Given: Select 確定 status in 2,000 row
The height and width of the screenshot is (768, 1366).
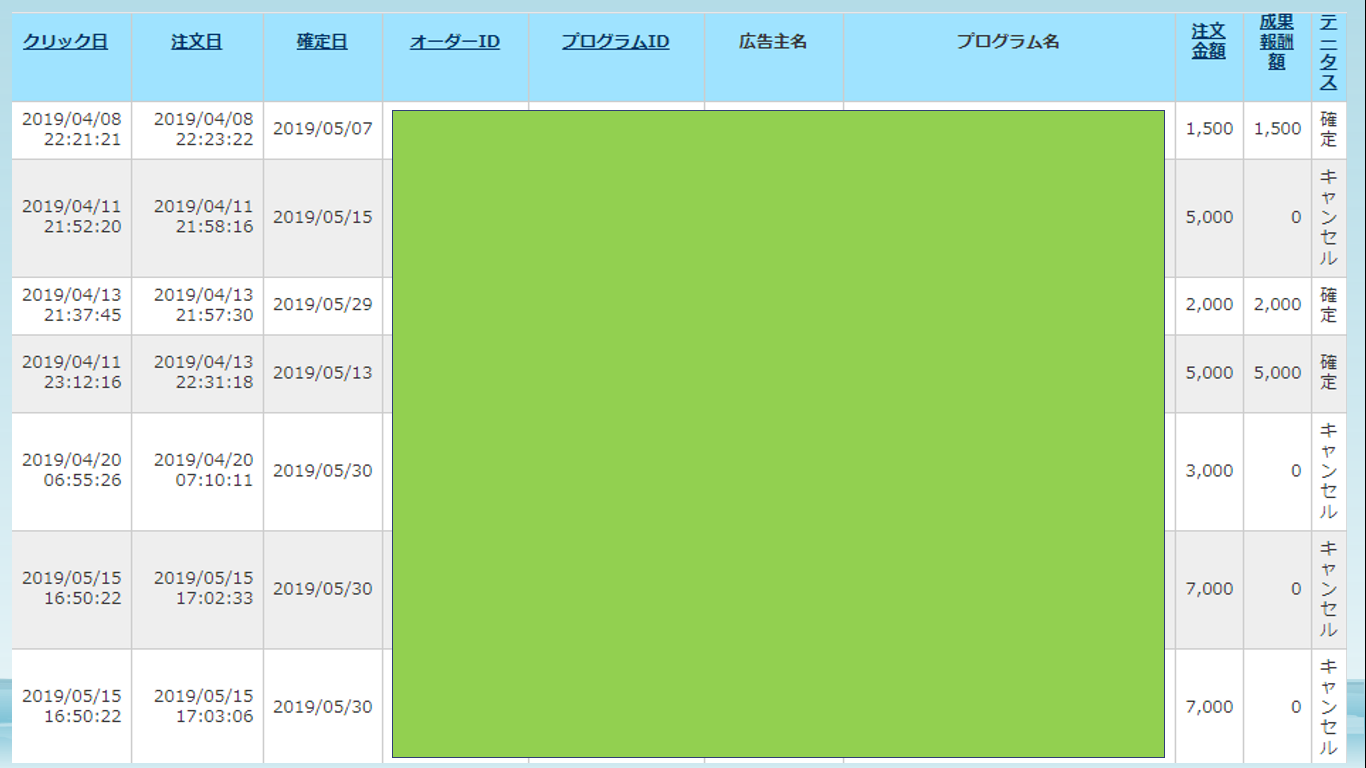Looking at the screenshot, I should (x=1328, y=305).
